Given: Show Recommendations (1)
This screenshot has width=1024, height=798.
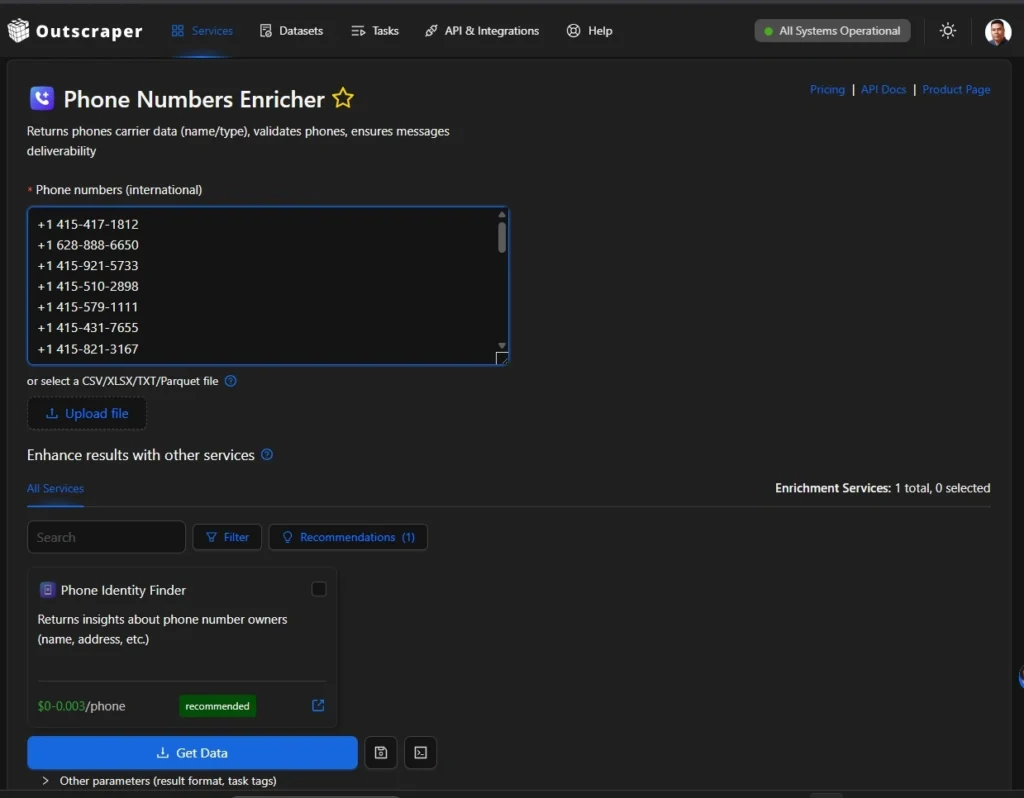Looking at the screenshot, I should click(348, 537).
